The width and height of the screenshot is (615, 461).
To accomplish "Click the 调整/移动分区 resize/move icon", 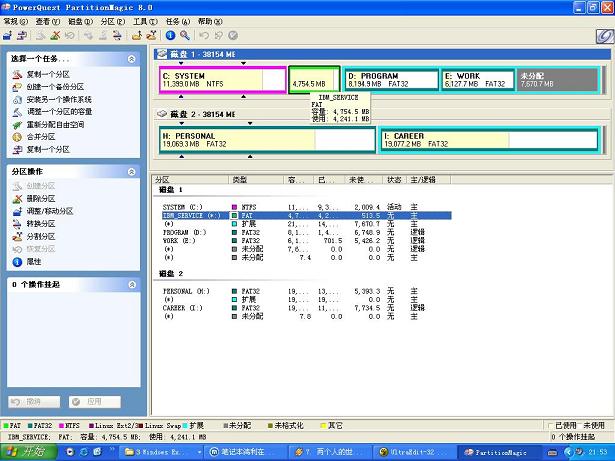I will (x=17, y=211).
